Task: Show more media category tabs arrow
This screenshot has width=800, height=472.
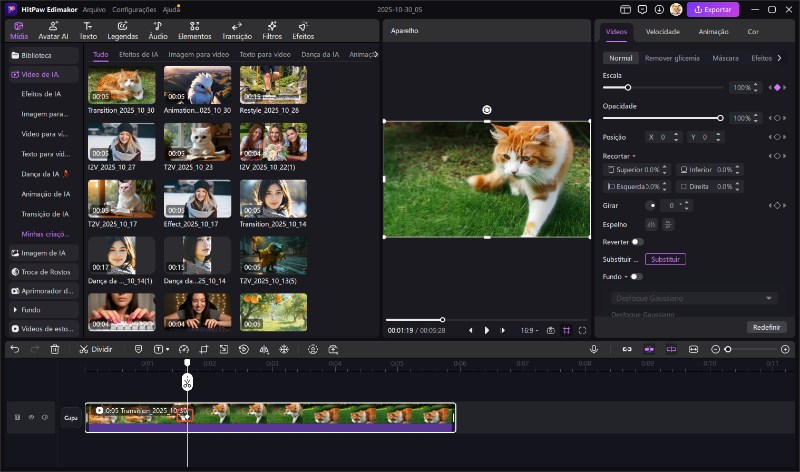Action: coord(376,54)
